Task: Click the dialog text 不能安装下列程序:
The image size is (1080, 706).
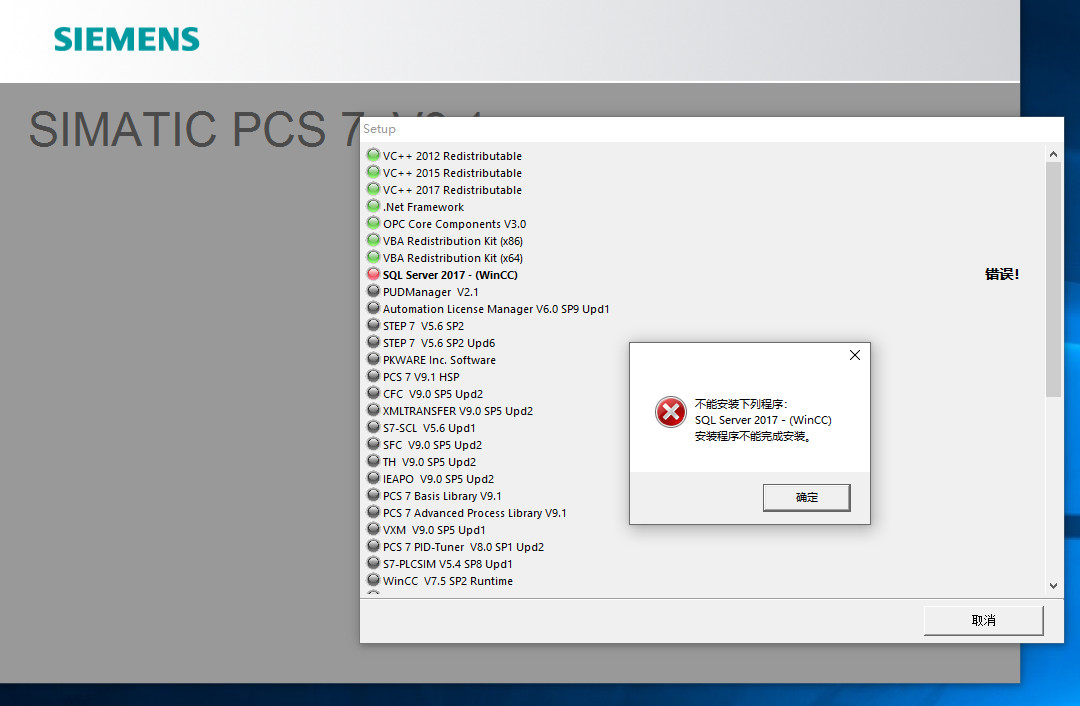Action: [x=740, y=404]
